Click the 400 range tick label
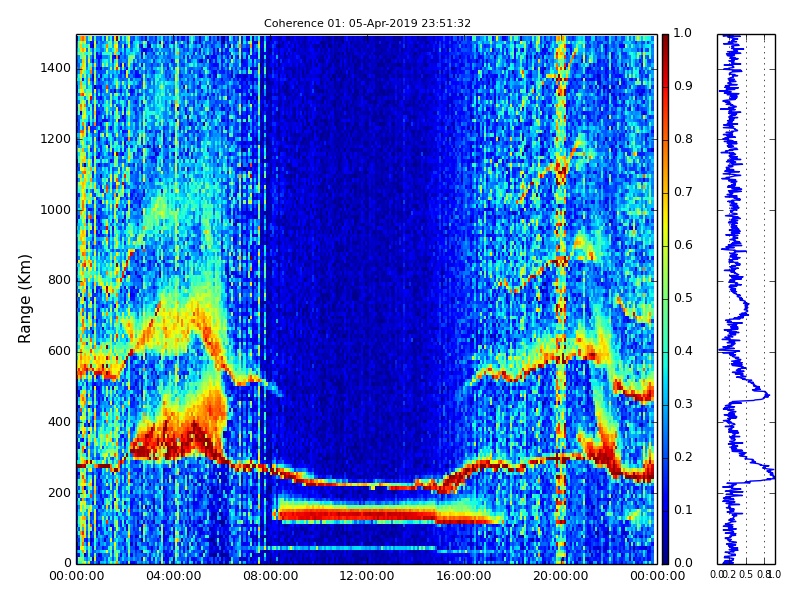The image size is (800, 600). 59,422
